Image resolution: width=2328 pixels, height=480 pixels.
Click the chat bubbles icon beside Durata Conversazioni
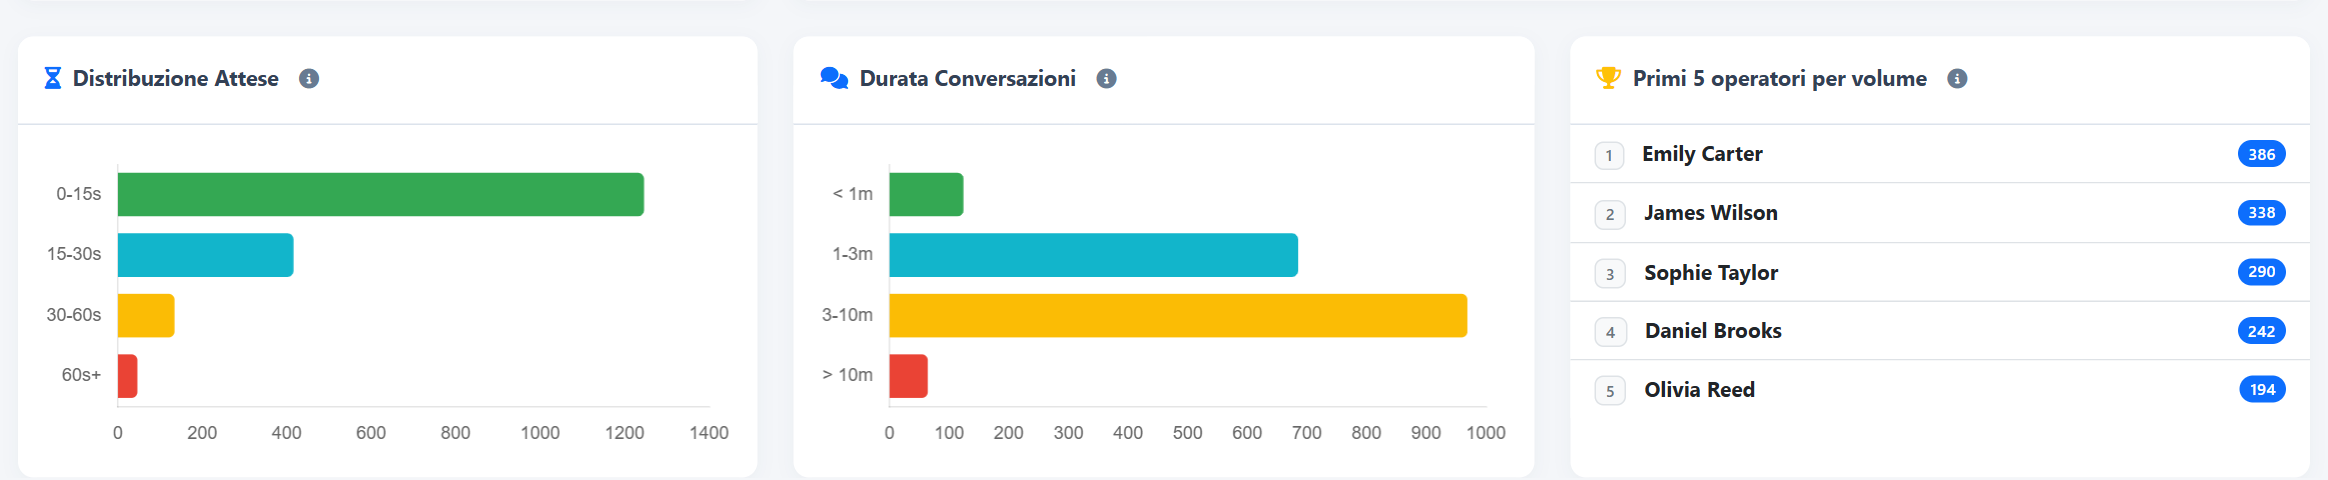click(834, 78)
